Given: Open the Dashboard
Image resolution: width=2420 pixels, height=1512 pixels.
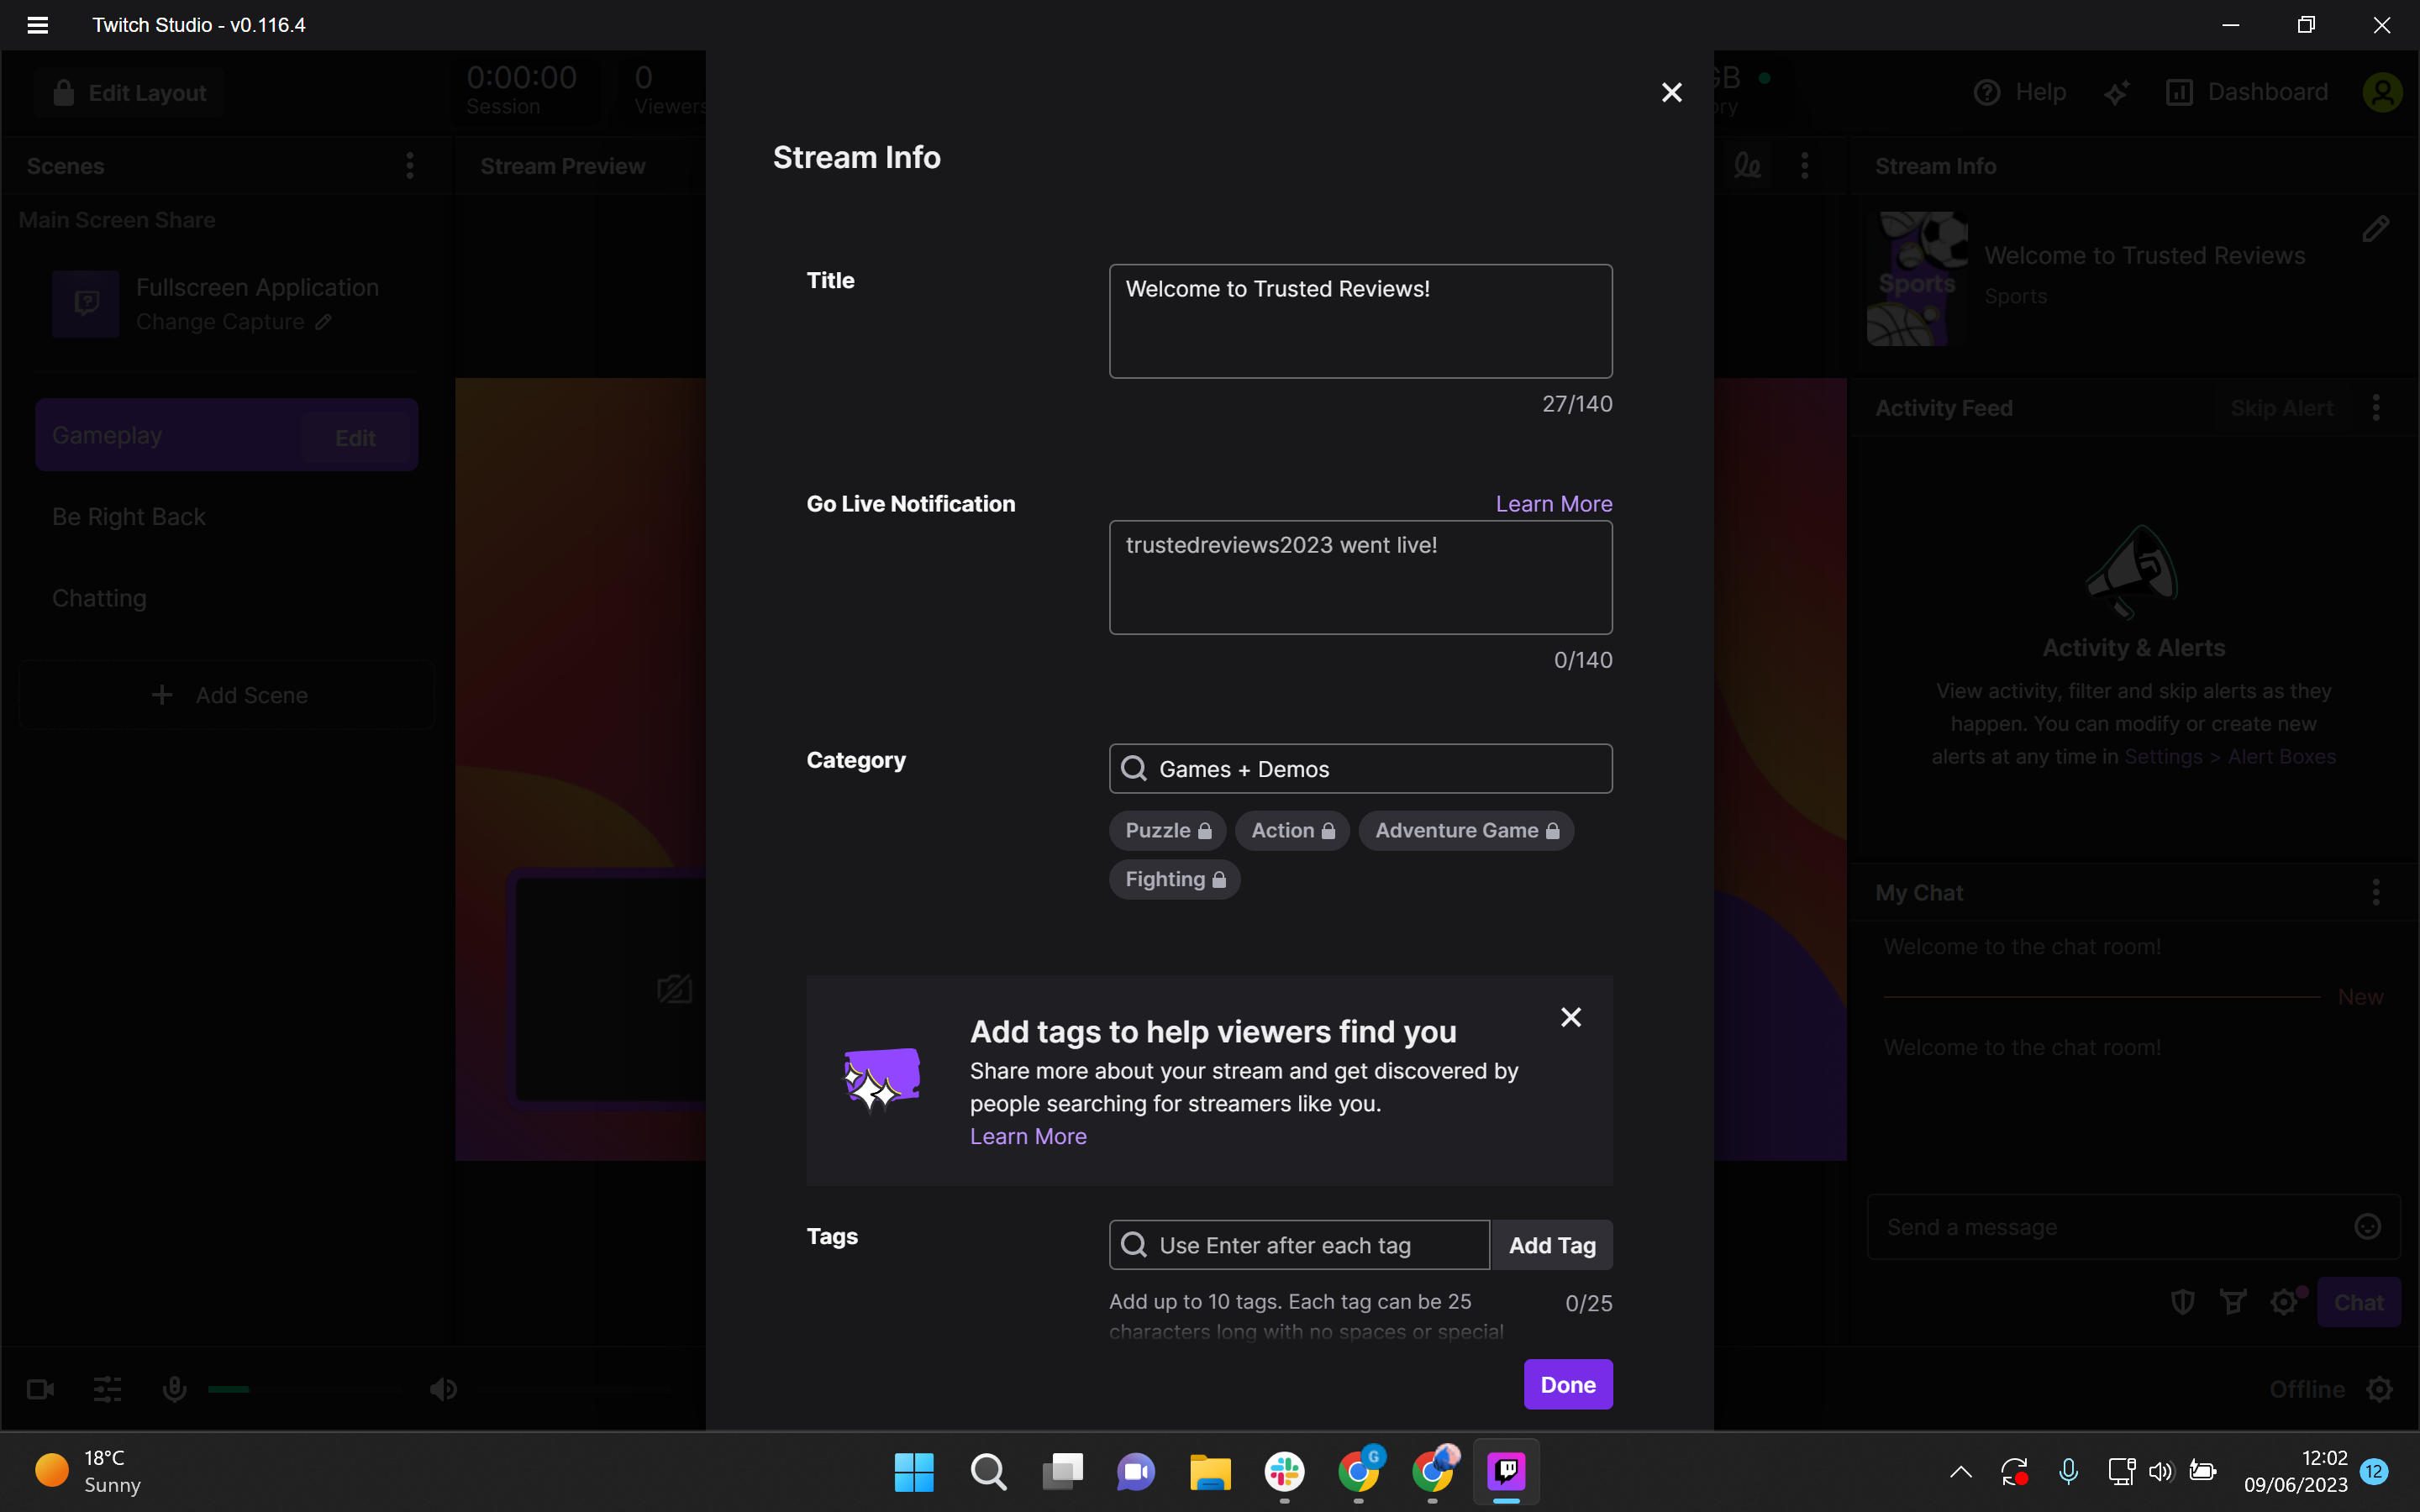Looking at the screenshot, I should [x=2247, y=92].
